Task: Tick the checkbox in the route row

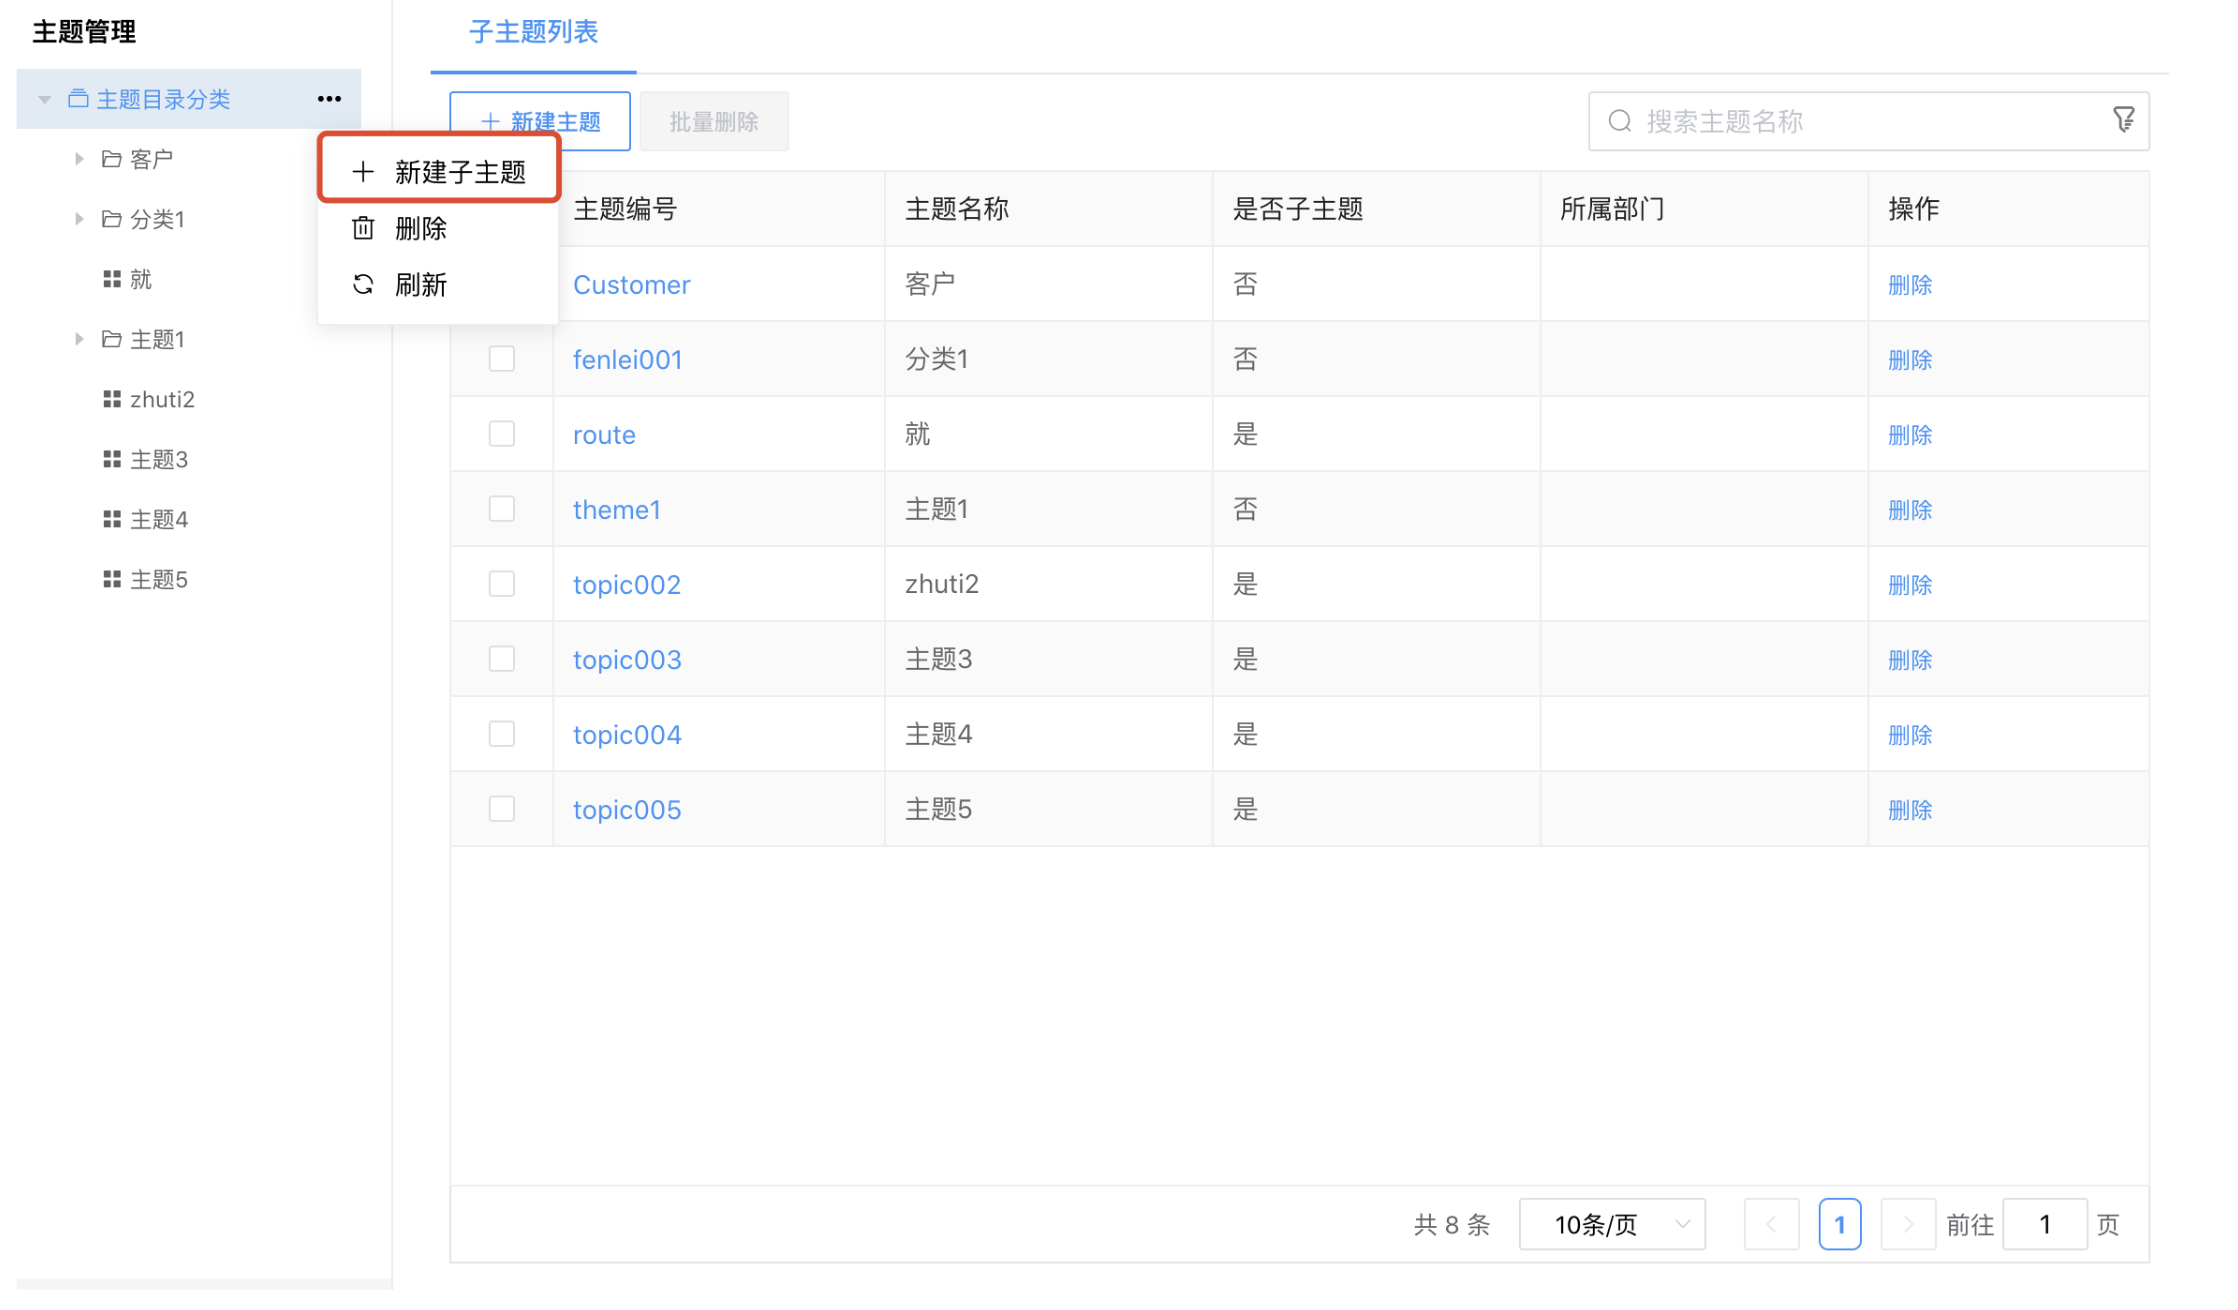Action: [x=502, y=434]
